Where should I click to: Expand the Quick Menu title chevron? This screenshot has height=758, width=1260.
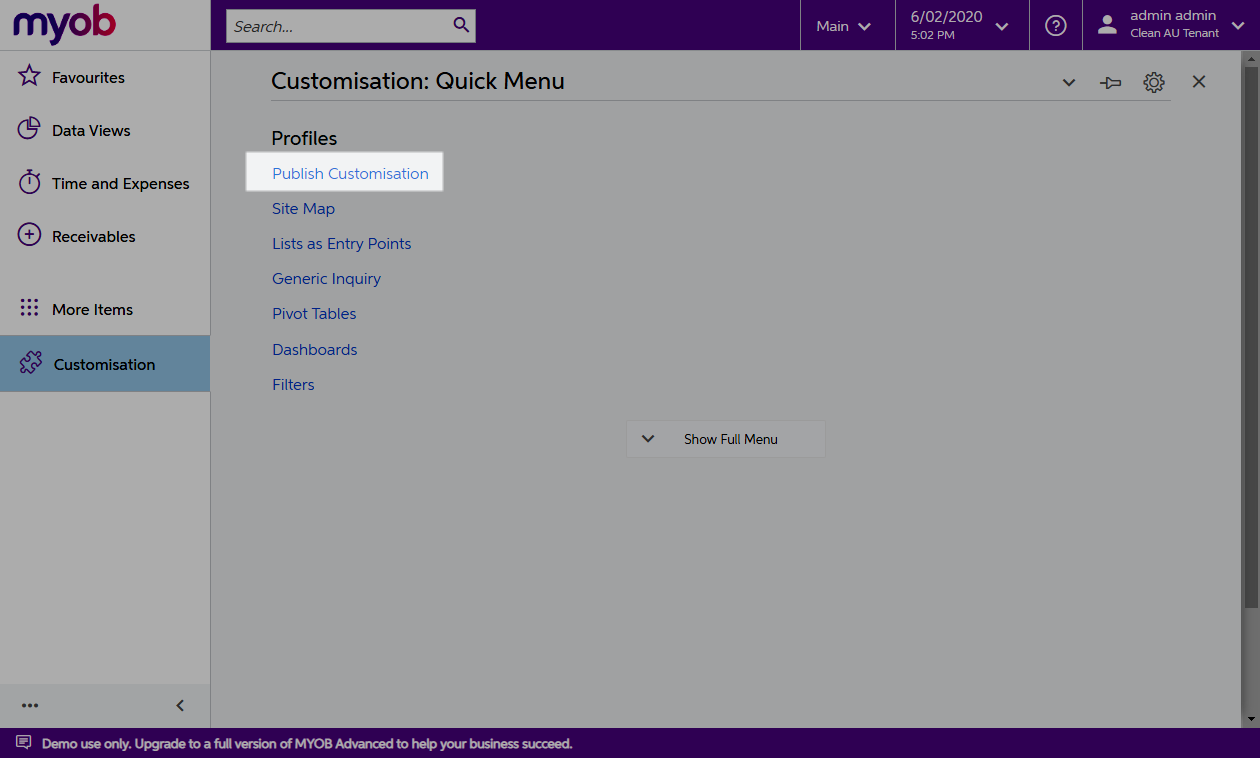point(1069,83)
